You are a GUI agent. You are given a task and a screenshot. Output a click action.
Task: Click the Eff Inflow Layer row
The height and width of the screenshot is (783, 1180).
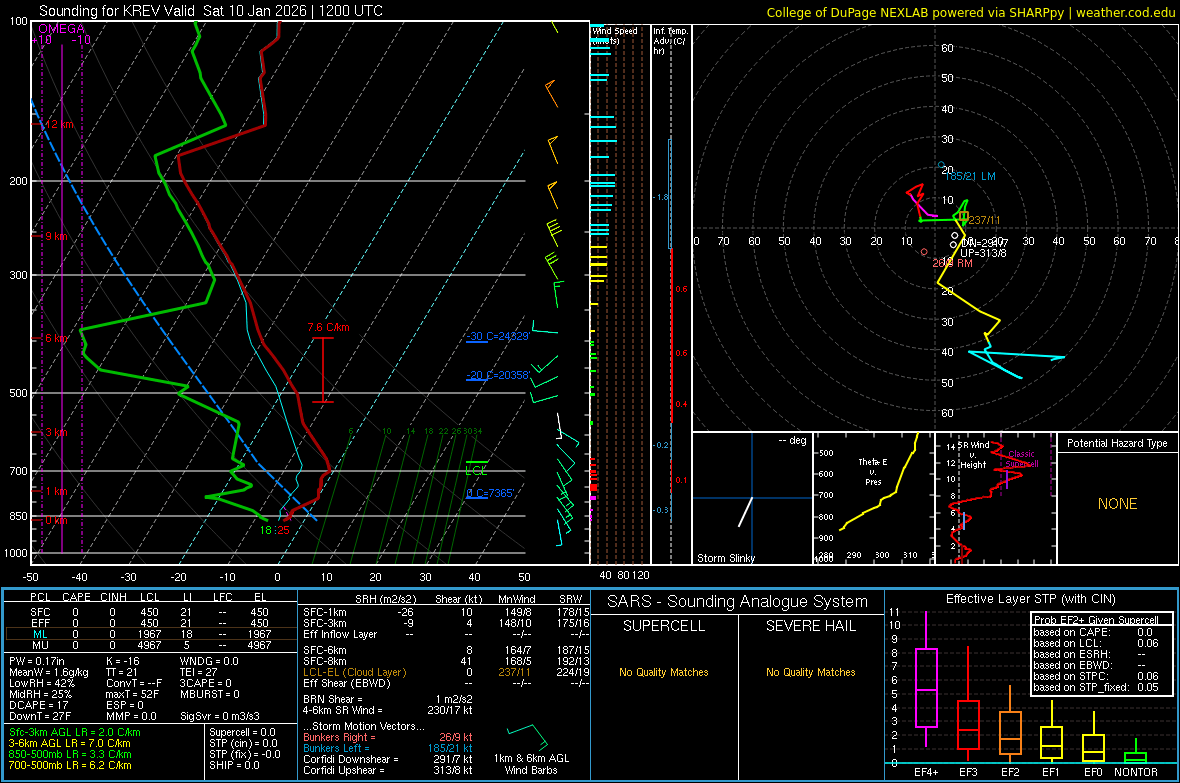(446, 634)
